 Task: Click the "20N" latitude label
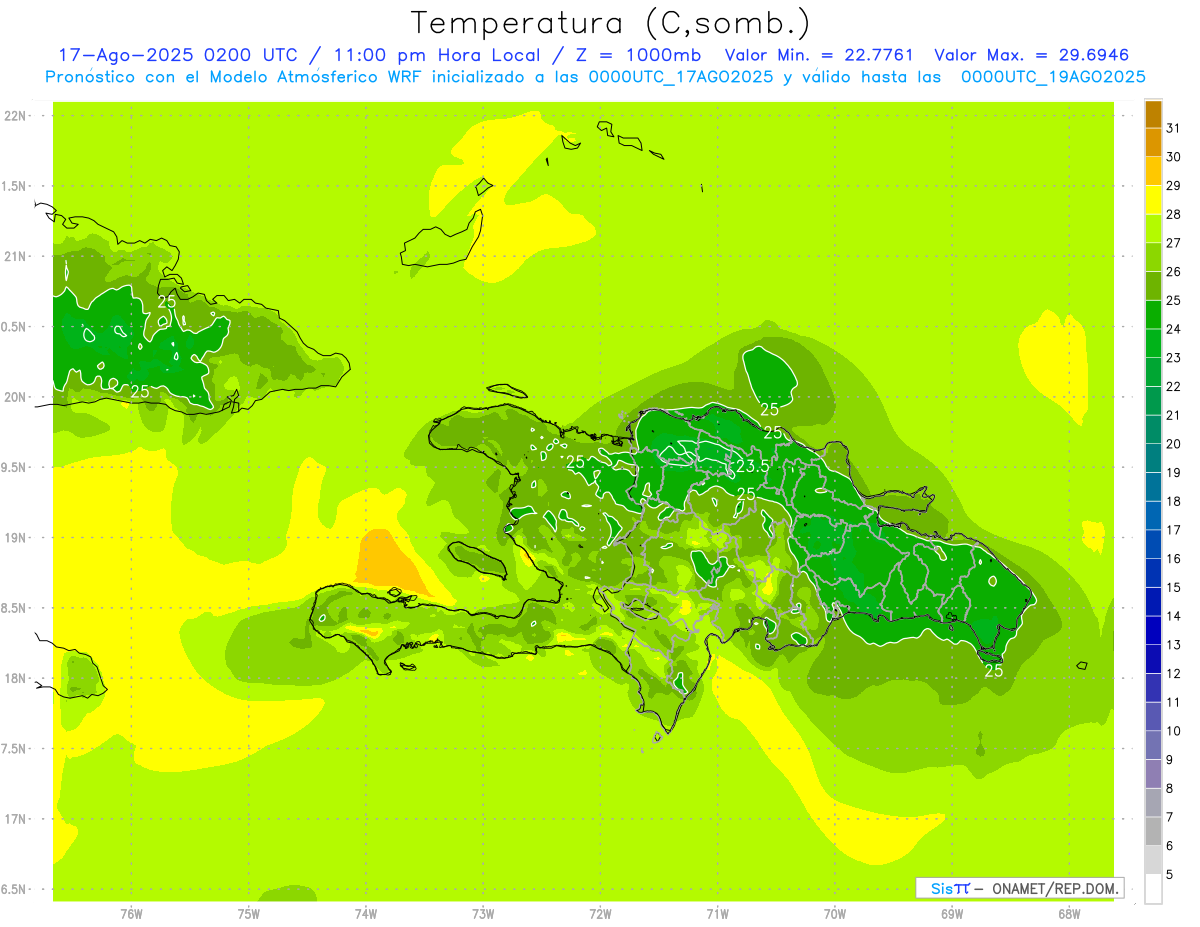15,397
